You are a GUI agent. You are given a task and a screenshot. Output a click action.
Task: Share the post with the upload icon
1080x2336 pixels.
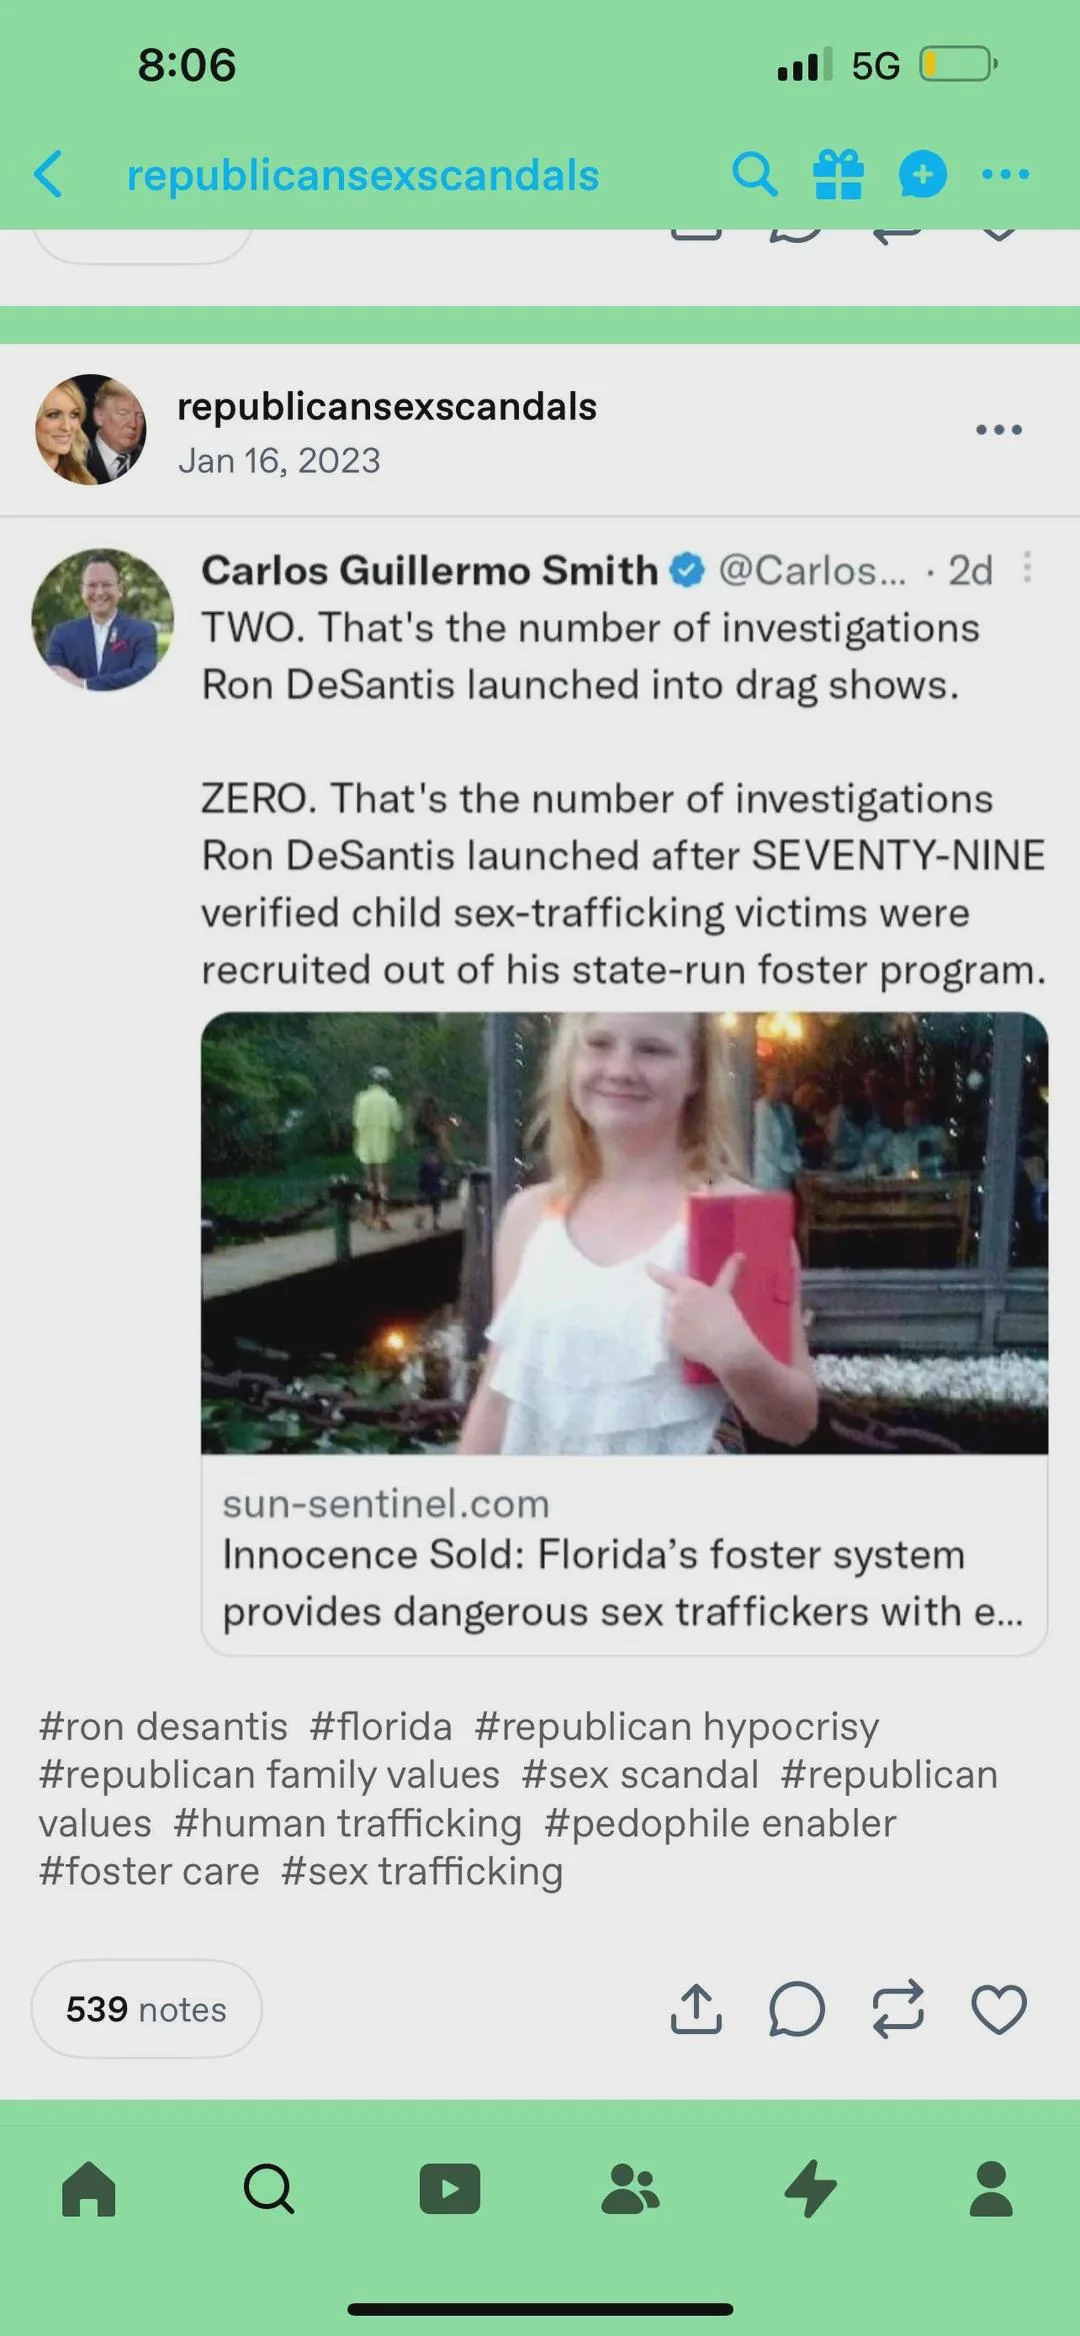pos(696,2008)
